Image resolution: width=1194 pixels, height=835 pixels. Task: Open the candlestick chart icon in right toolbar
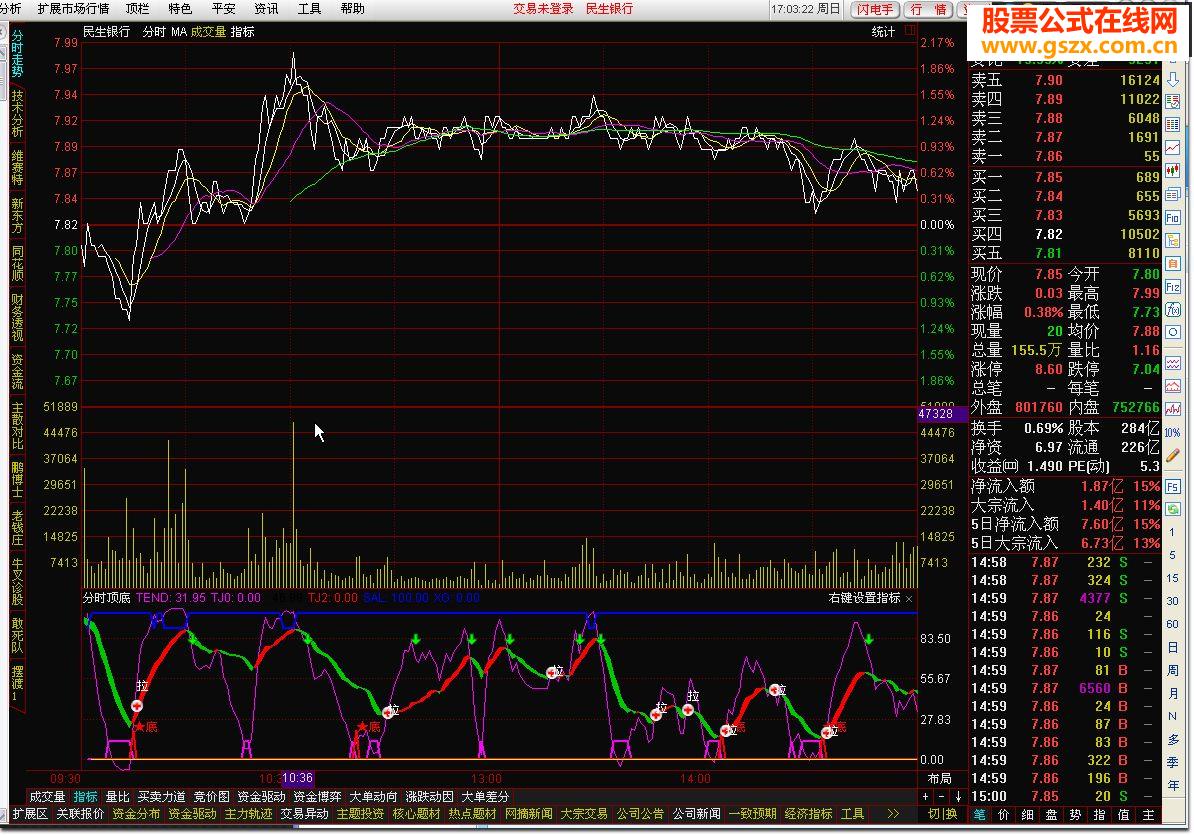coord(1173,171)
